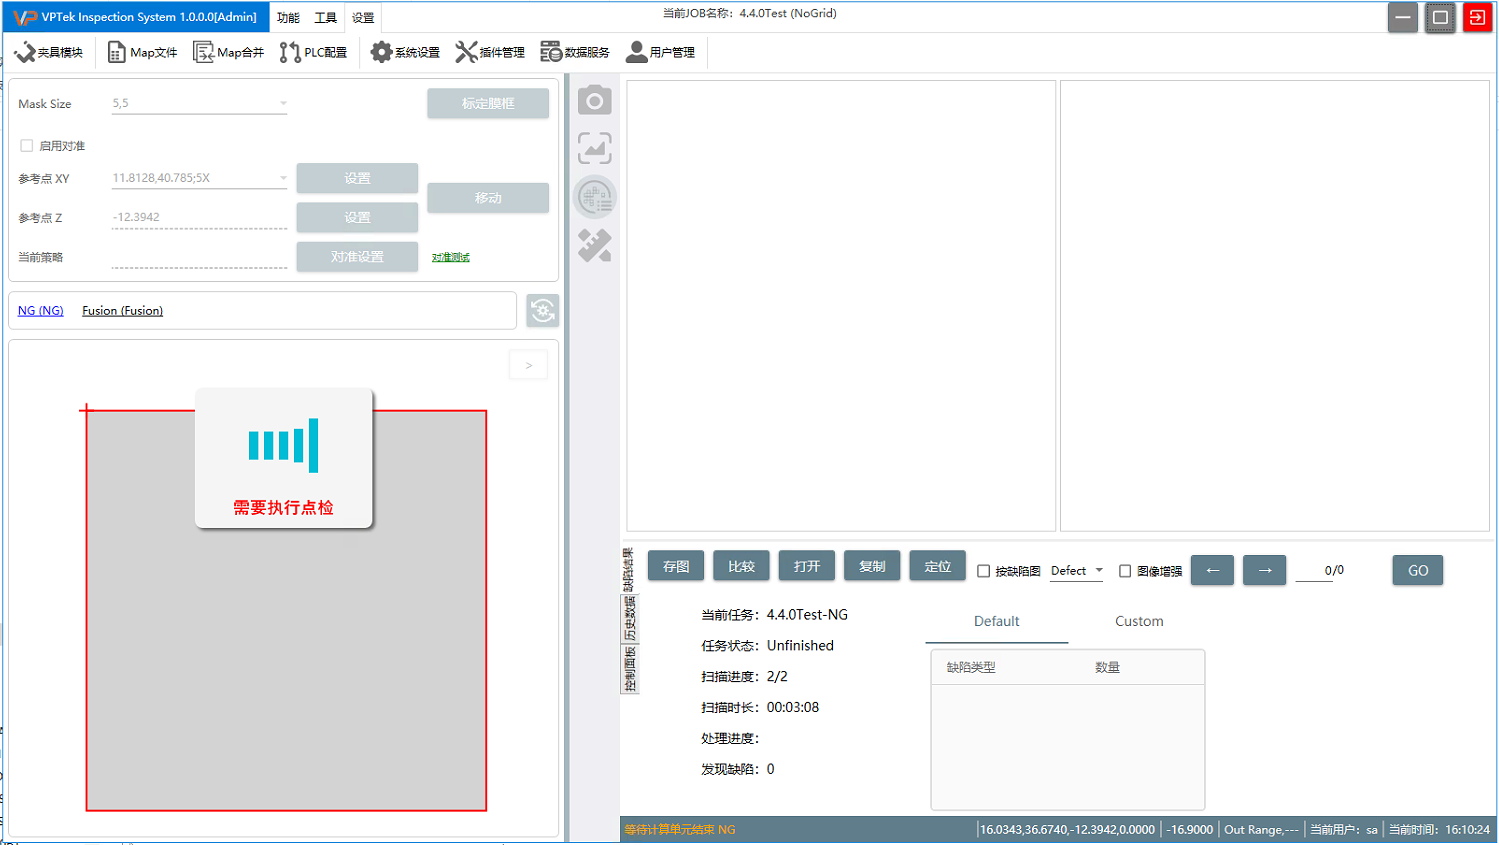
Task: Click the camera capture icon
Action: [x=594, y=101]
